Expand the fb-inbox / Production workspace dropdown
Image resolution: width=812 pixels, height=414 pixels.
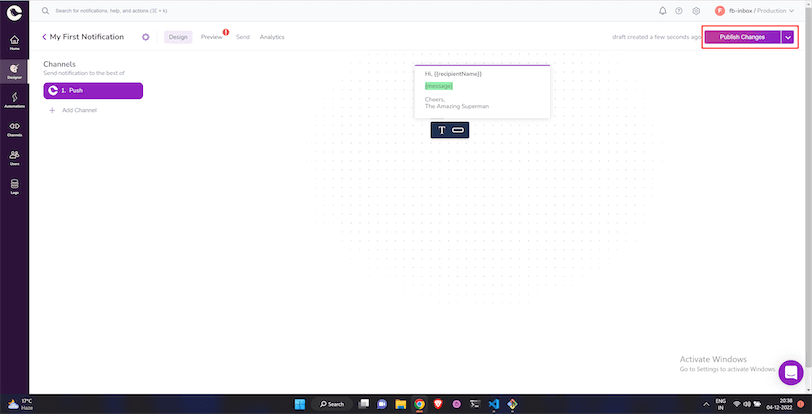click(x=761, y=11)
